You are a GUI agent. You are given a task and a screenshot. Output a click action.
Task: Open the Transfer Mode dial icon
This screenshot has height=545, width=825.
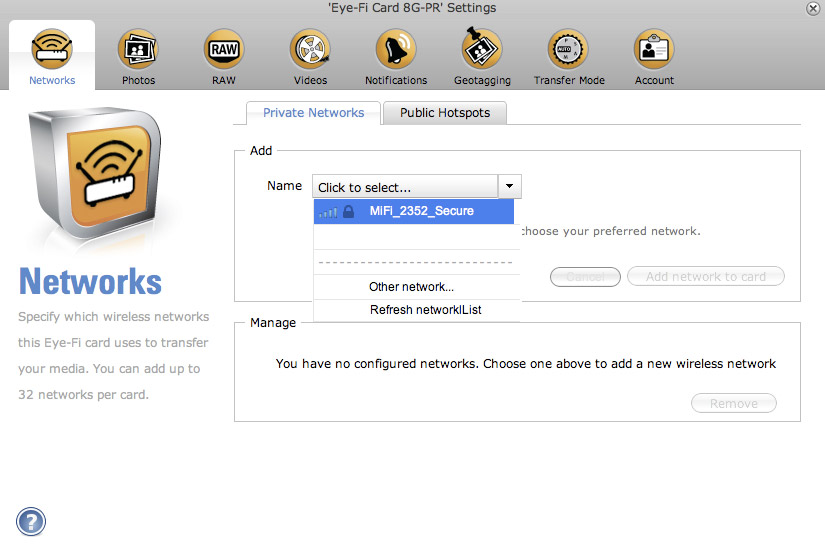click(x=568, y=49)
